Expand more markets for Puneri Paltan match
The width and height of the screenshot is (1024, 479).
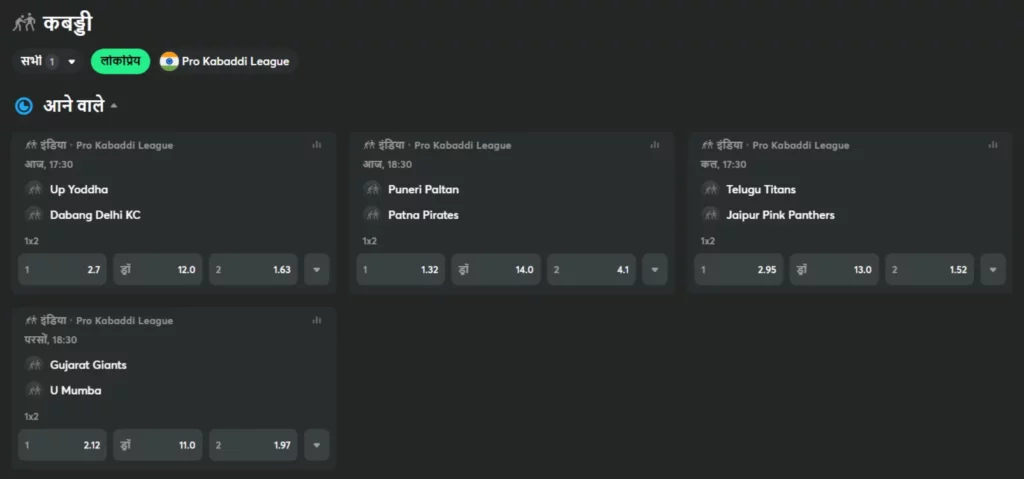(655, 270)
